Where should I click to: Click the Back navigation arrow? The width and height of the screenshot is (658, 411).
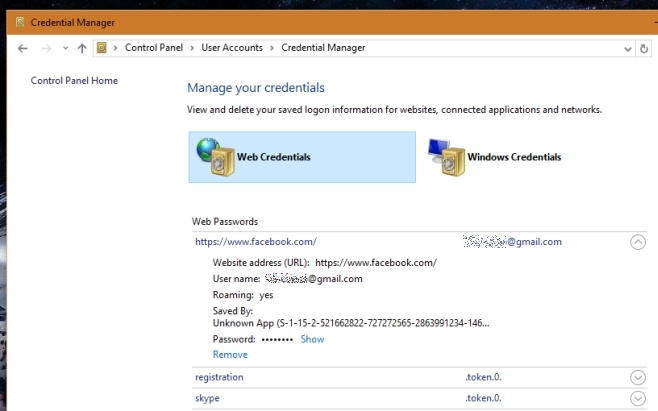[x=22, y=48]
